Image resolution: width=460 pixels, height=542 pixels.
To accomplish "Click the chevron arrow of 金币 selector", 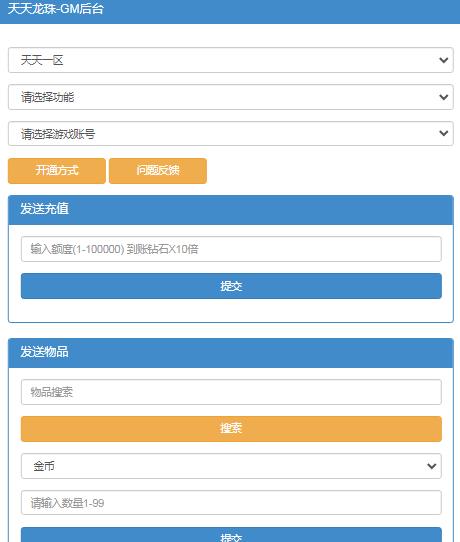I will coord(431,466).
